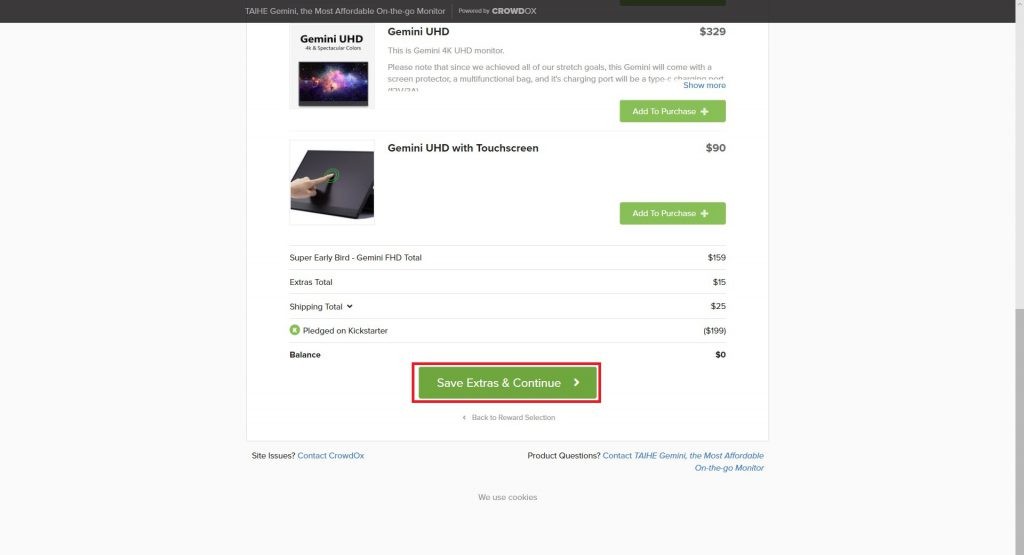1024x555 pixels.
Task: Click the TAIHE Gemini project title in header
Action: [345, 11]
